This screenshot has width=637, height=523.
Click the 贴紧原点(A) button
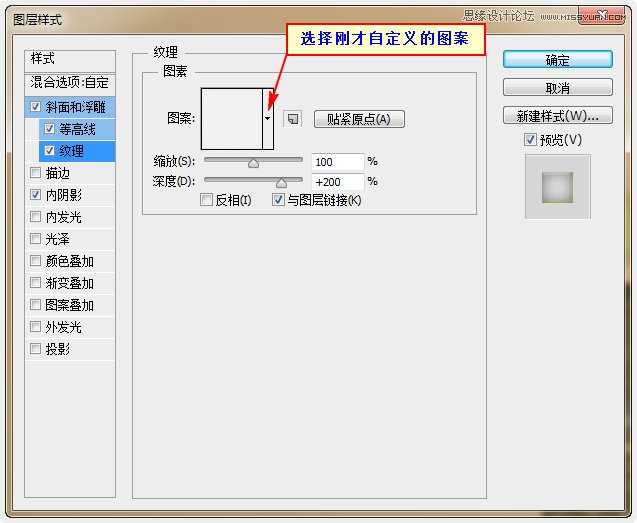click(x=359, y=119)
